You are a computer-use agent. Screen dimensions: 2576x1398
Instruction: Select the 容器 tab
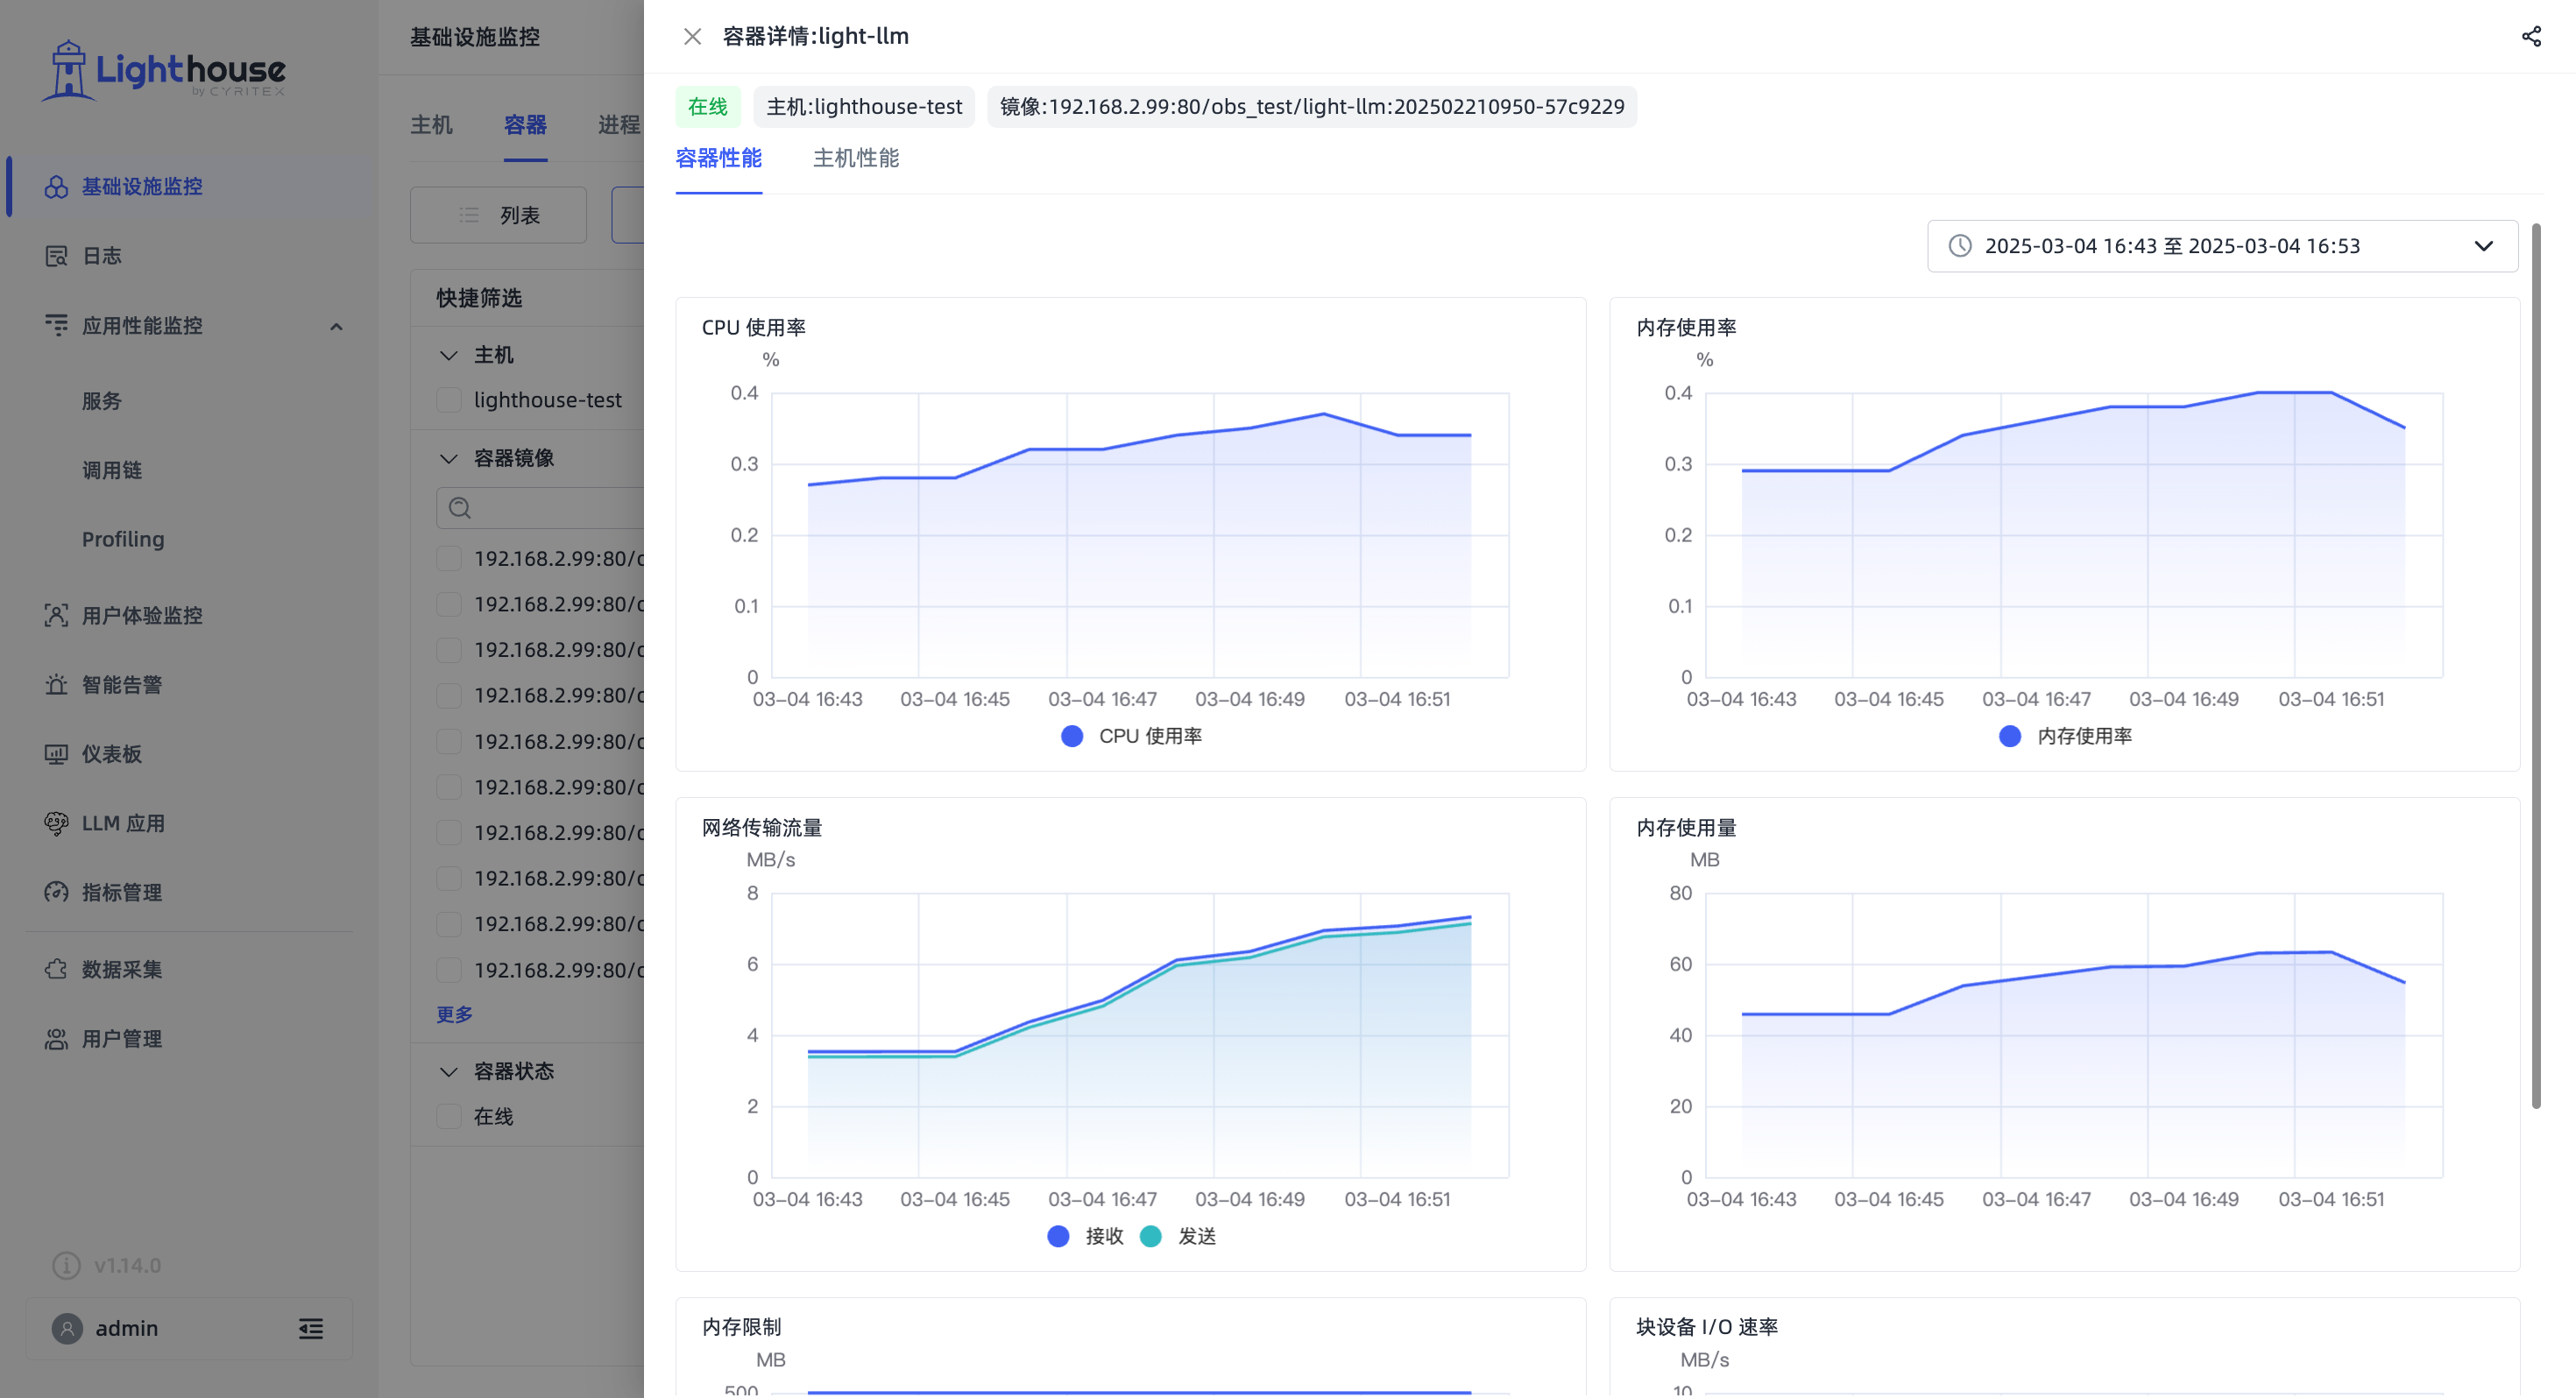pyautogui.click(x=525, y=125)
